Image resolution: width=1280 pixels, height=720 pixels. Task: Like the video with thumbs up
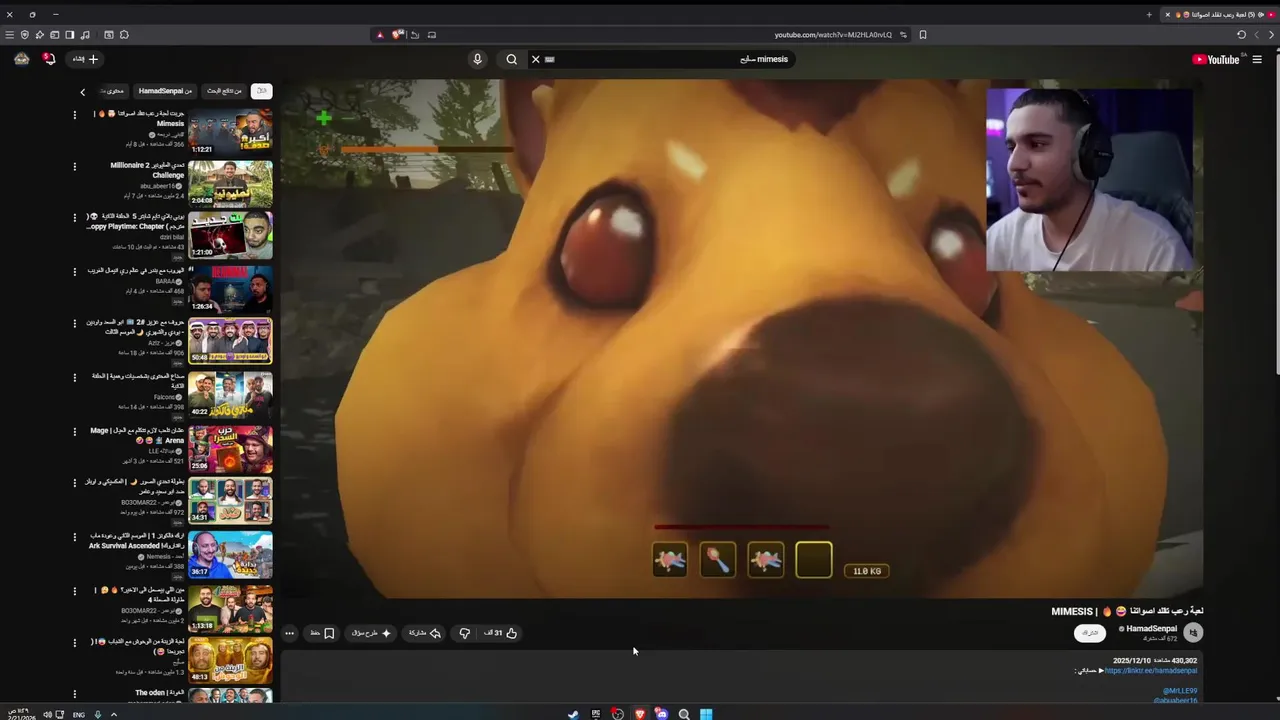click(501, 633)
